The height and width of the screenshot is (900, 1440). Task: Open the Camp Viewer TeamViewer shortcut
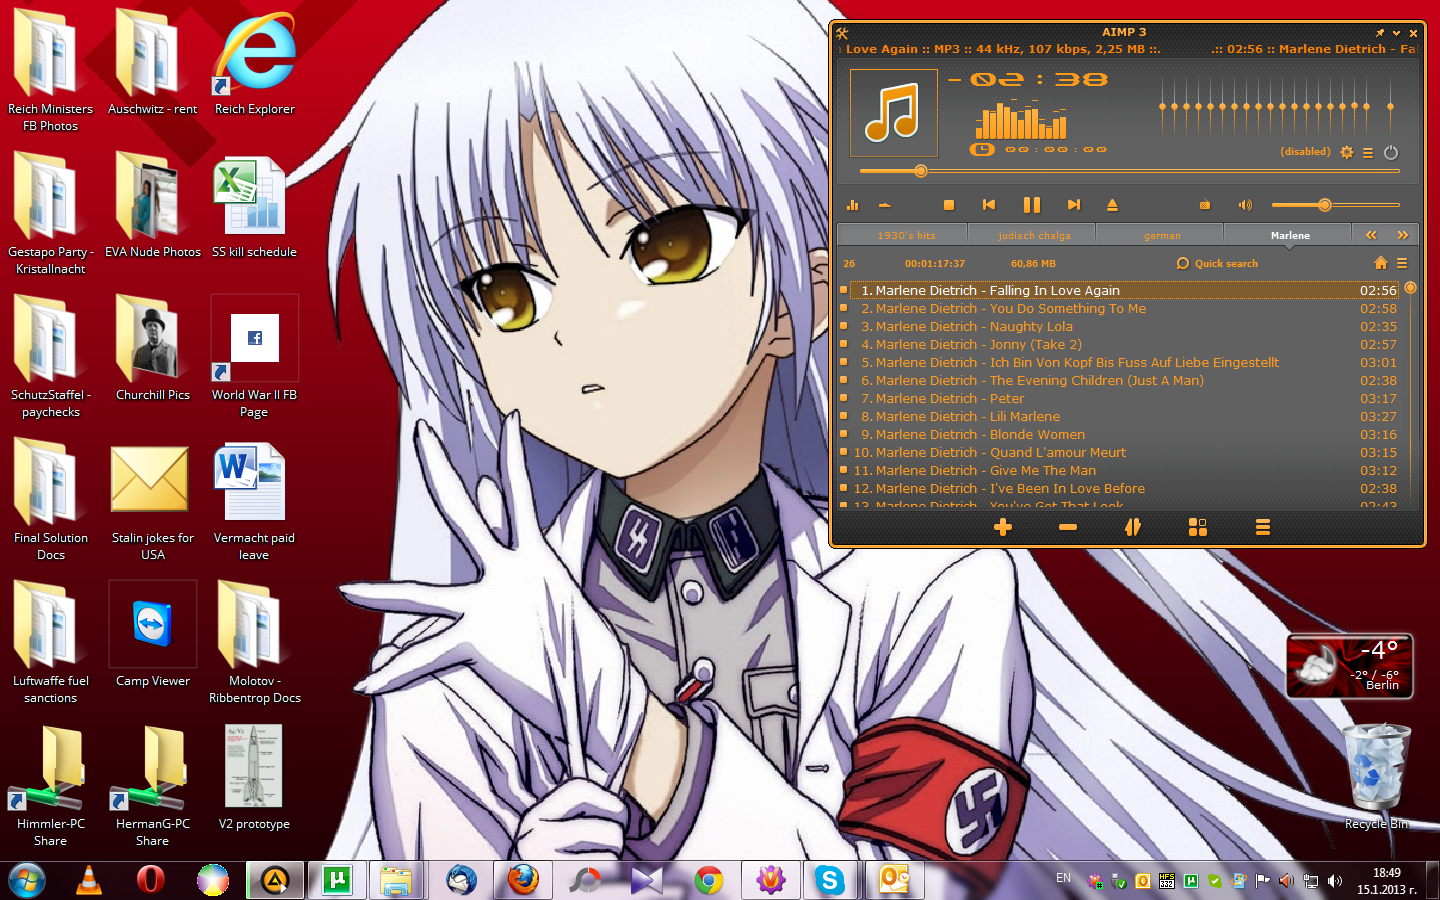coord(153,636)
